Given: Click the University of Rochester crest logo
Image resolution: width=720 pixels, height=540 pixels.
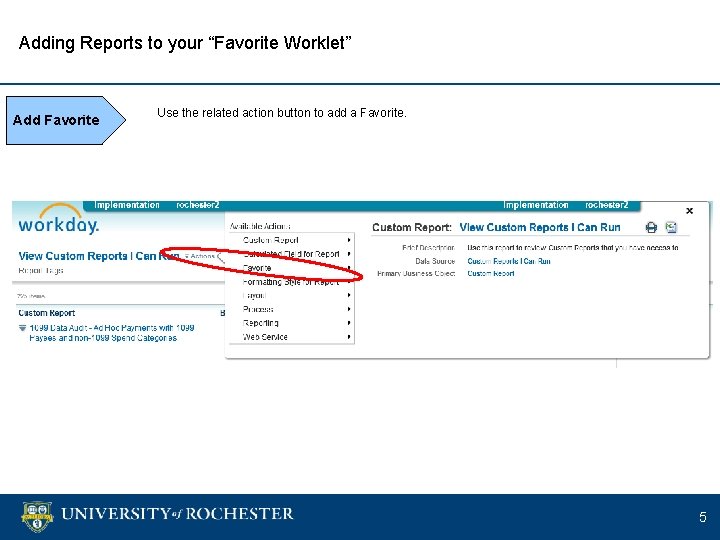Looking at the screenshot, I should point(37,517).
